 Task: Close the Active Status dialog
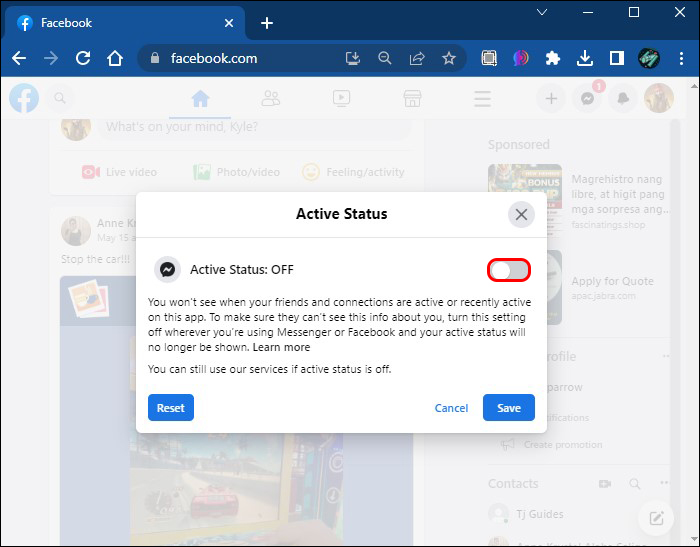pyautogui.click(x=521, y=215)
